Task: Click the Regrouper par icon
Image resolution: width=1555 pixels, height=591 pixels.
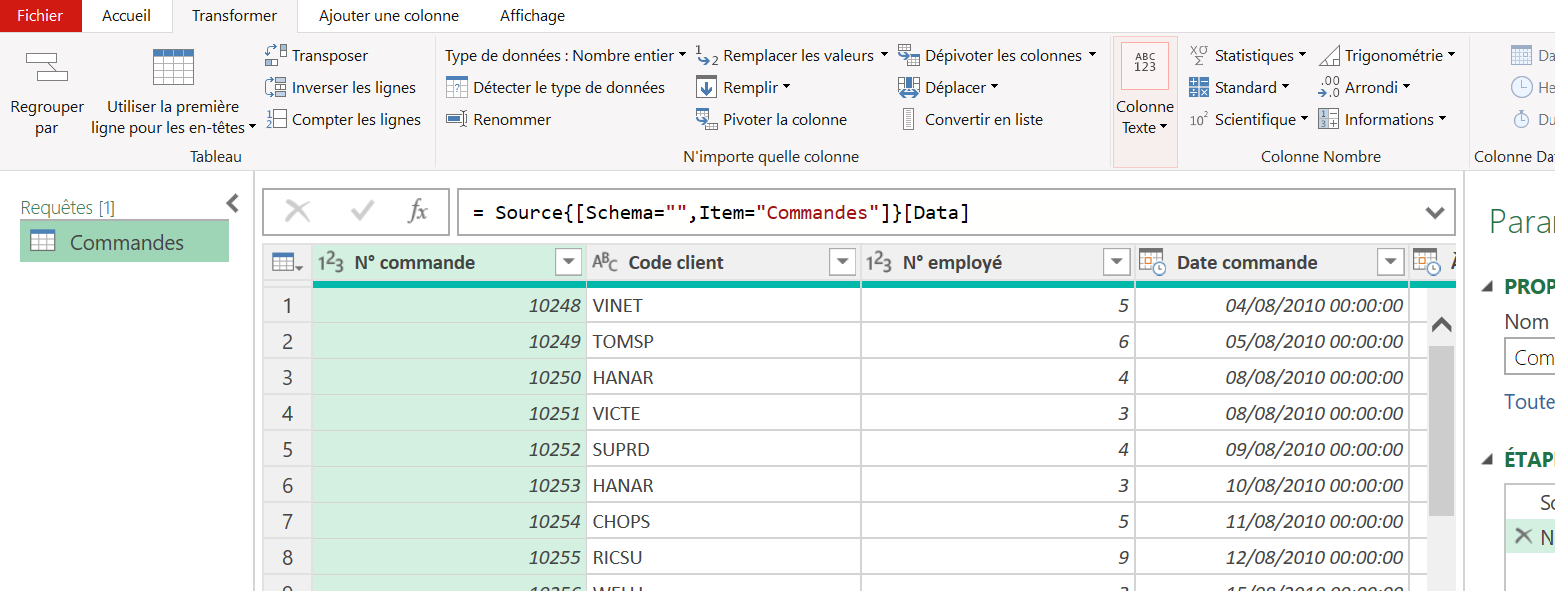Action: coord(47,67)
